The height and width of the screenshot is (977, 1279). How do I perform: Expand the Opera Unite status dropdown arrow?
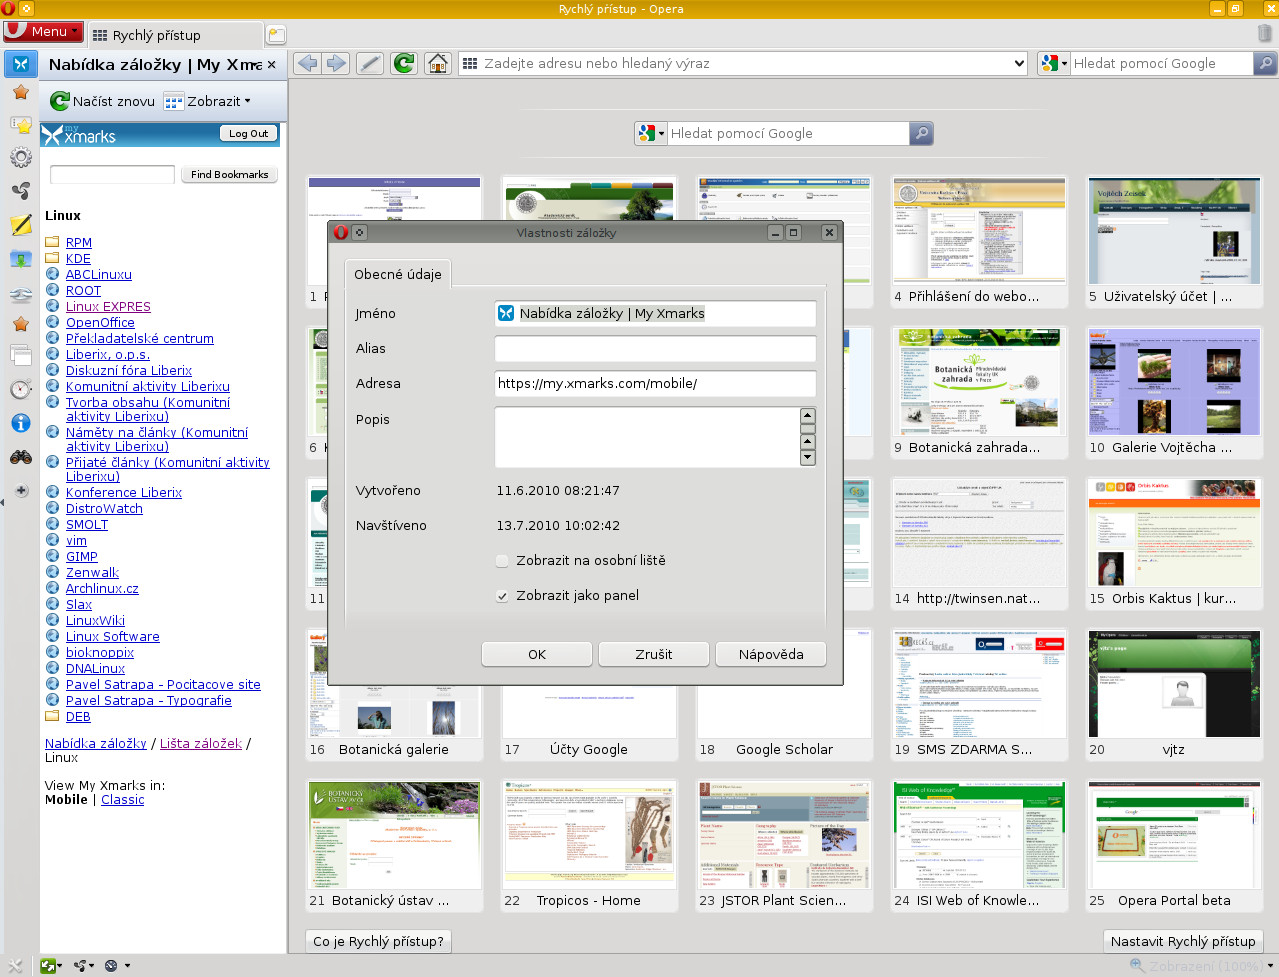[92, 966]
